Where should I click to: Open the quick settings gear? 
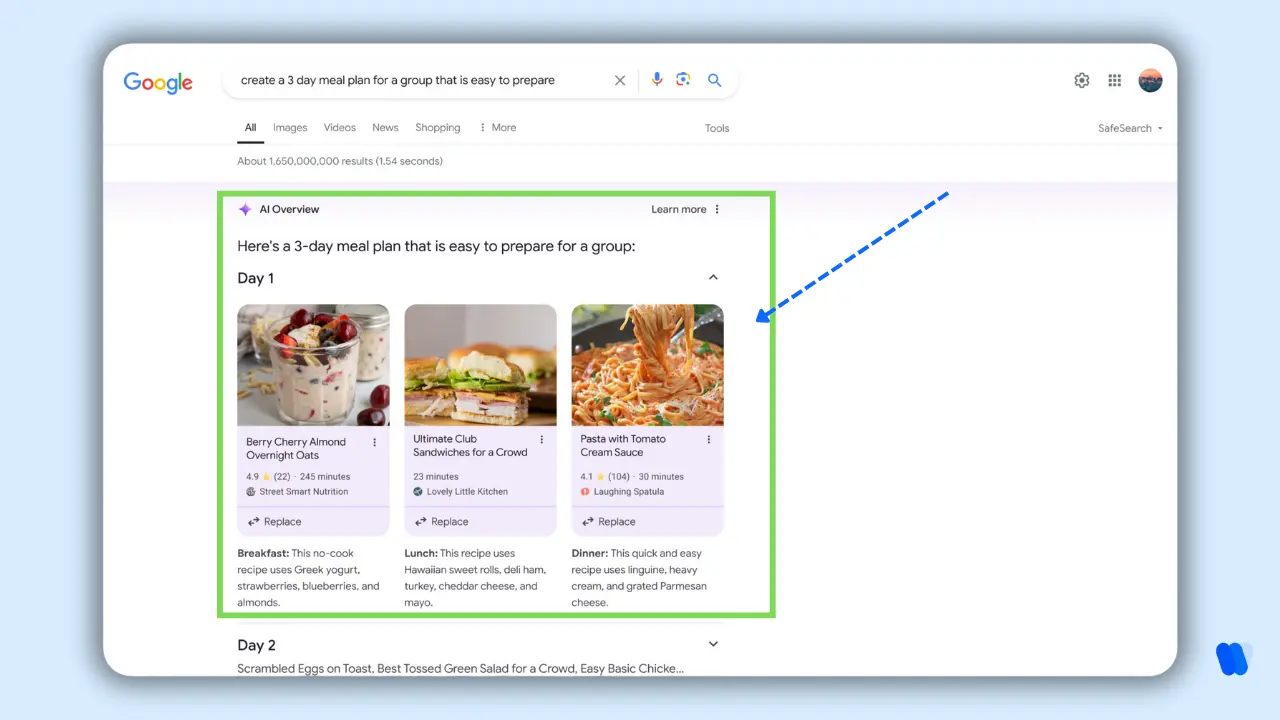tap(1081, 80)
